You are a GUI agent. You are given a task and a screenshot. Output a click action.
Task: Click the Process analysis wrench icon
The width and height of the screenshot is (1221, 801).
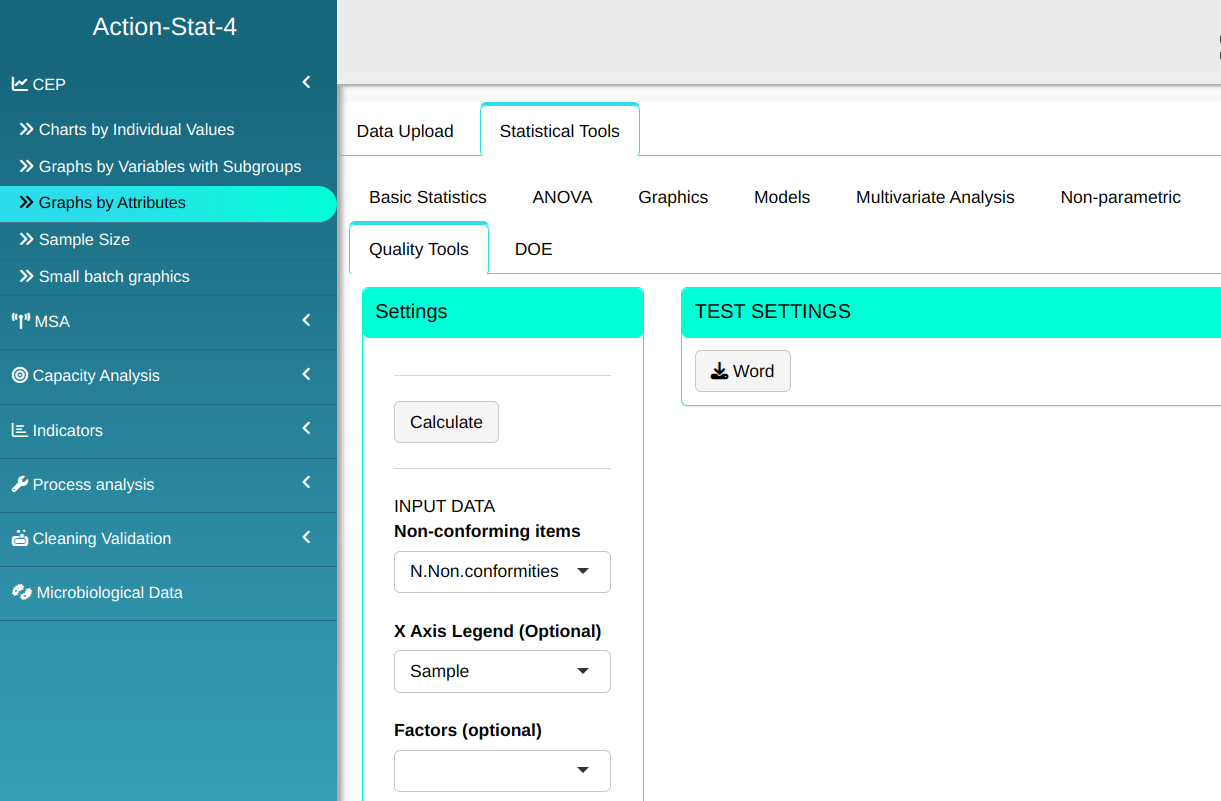(x=19, y=484)
